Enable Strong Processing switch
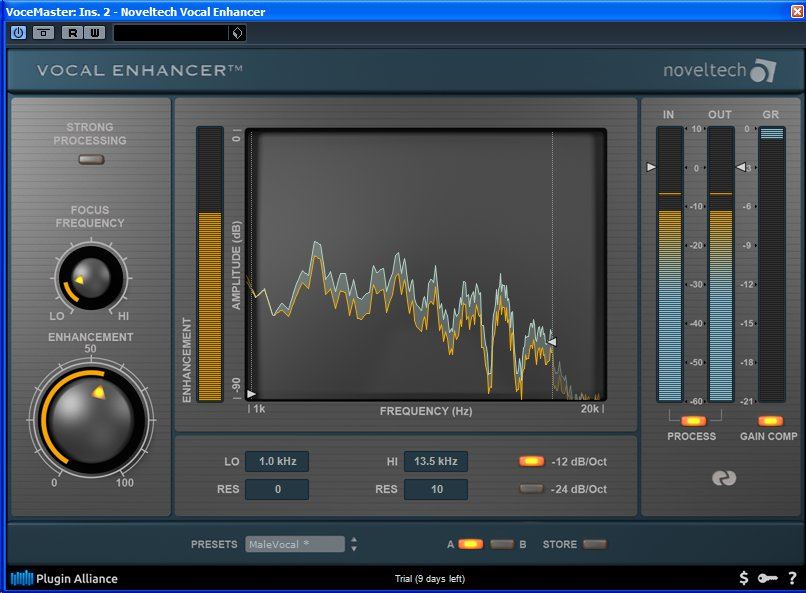Viewport: 806px width, 593px height. coord(91,159)
